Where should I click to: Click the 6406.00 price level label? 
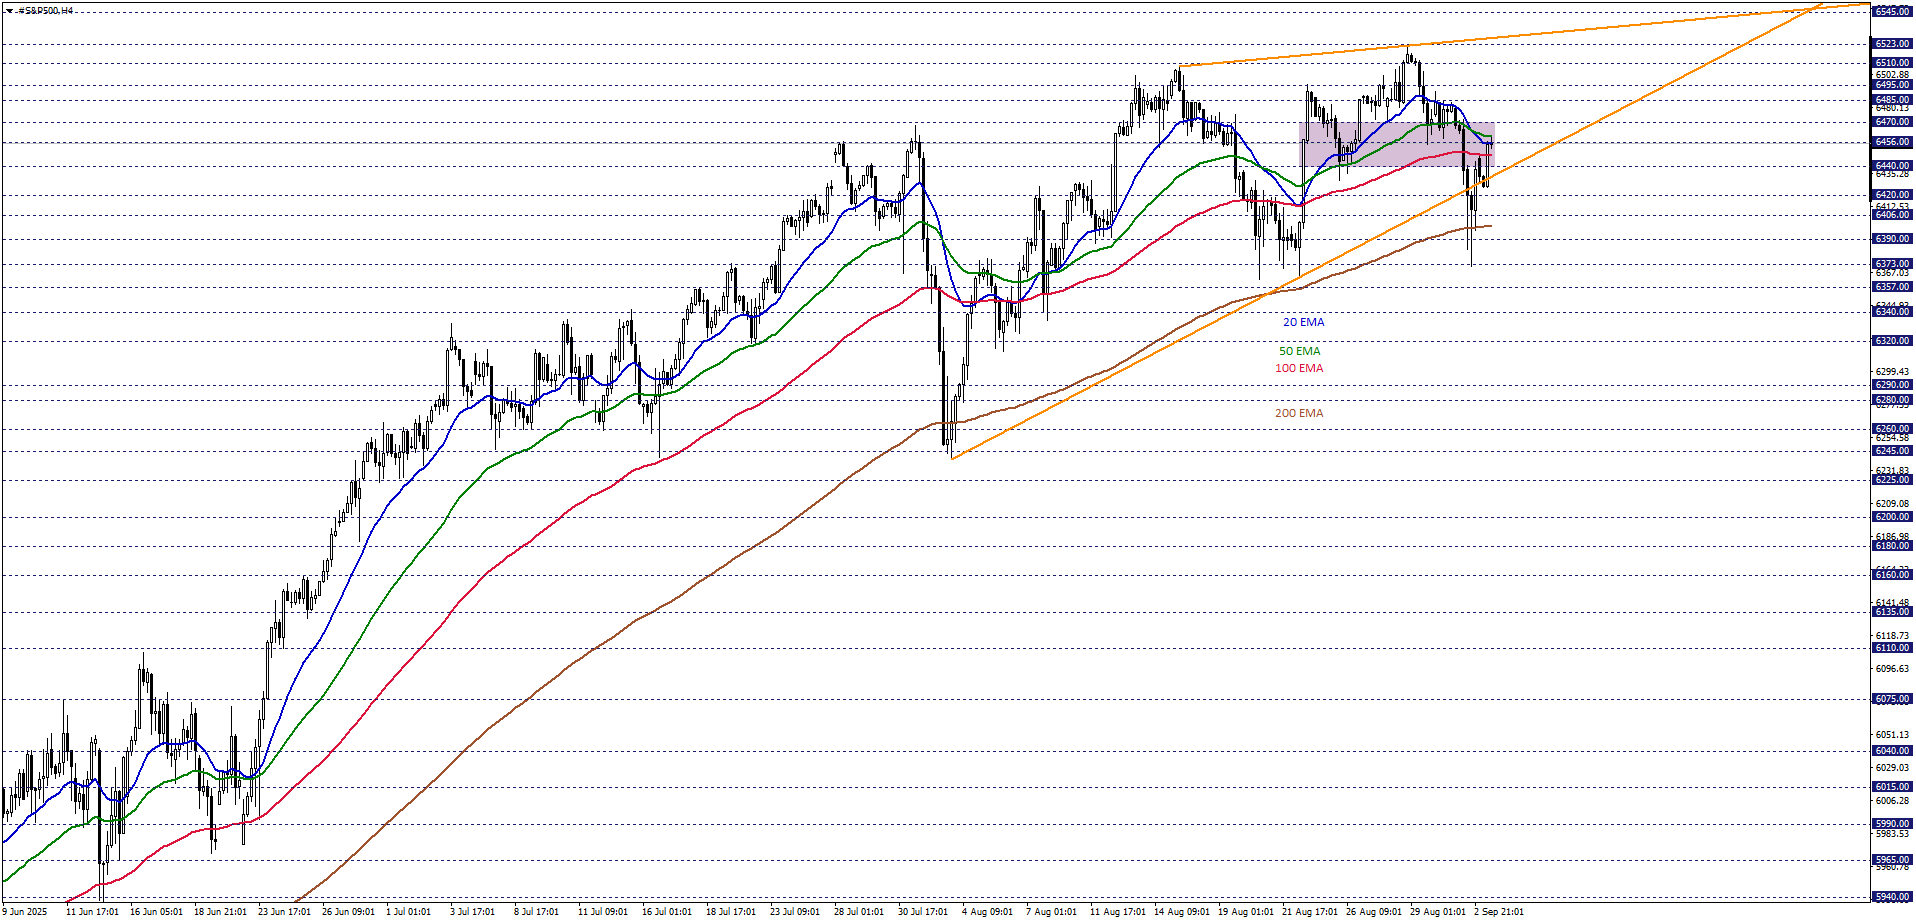click(x=1891, y=215)
